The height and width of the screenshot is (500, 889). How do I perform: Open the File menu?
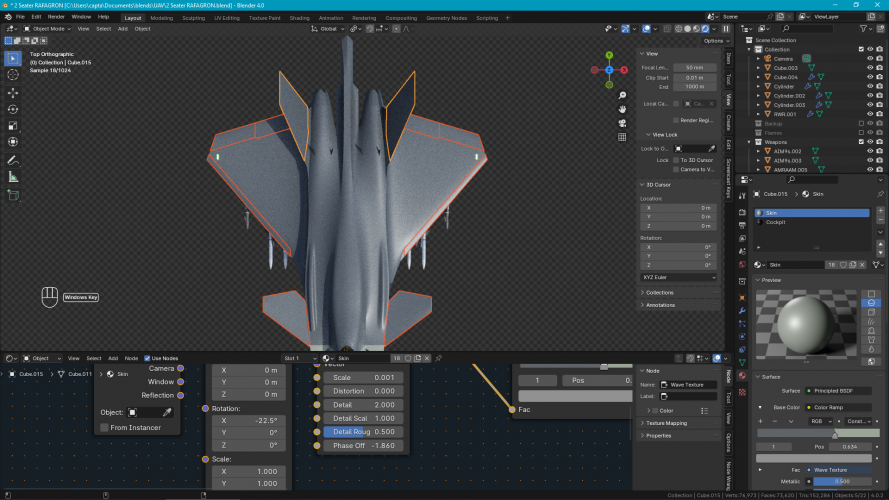(20, 18)
